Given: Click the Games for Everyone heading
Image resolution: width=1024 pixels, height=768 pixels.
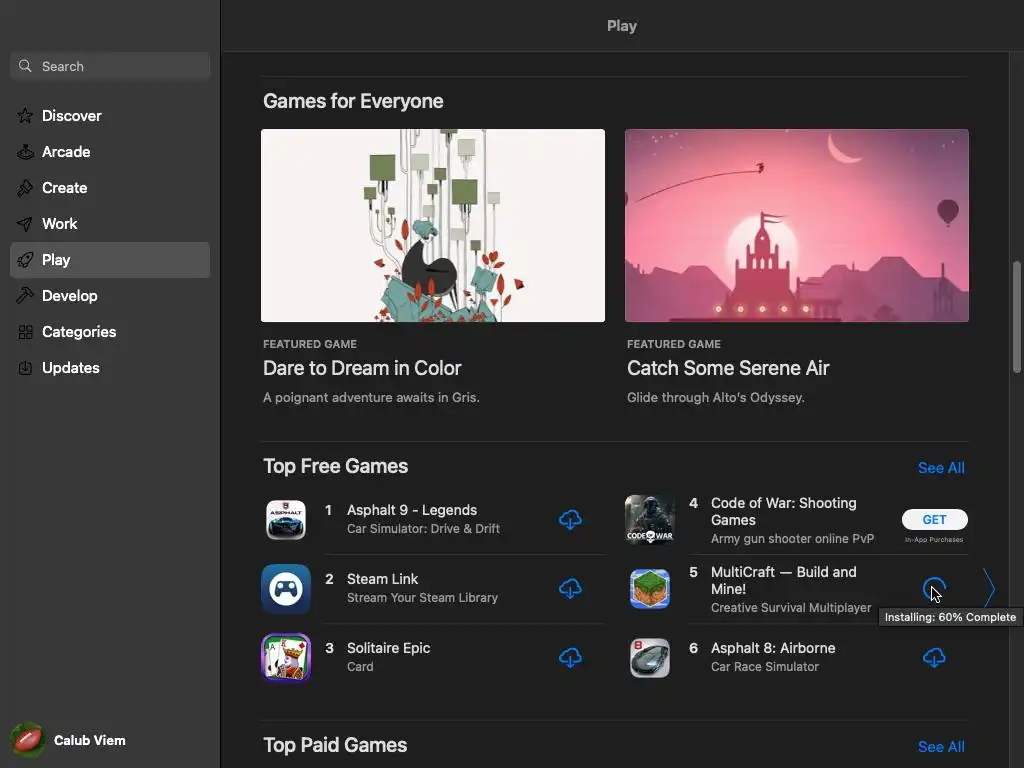Looking at the screenshot, I should pos(353,101).
